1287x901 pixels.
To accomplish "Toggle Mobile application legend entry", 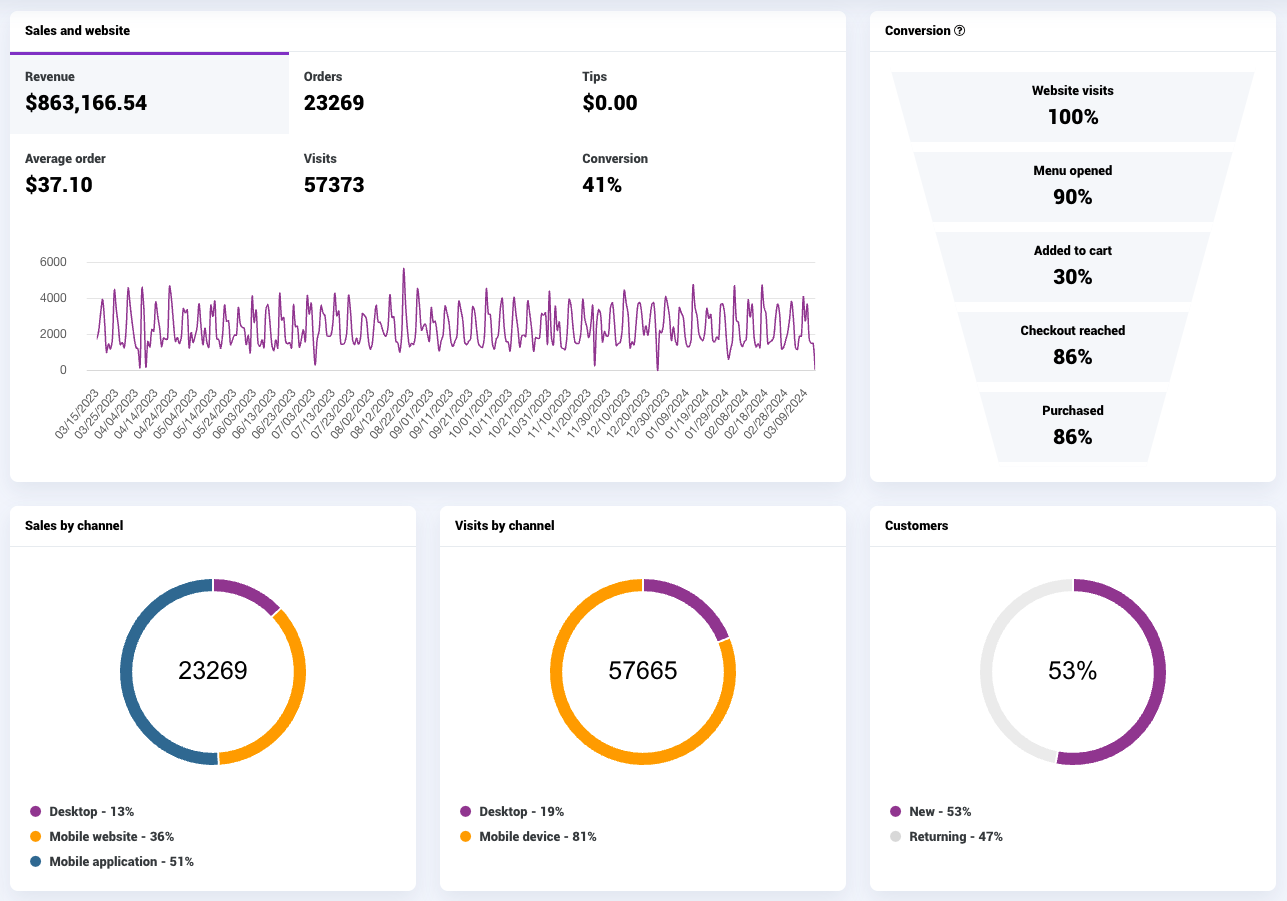I will click(x=112, y=862).
